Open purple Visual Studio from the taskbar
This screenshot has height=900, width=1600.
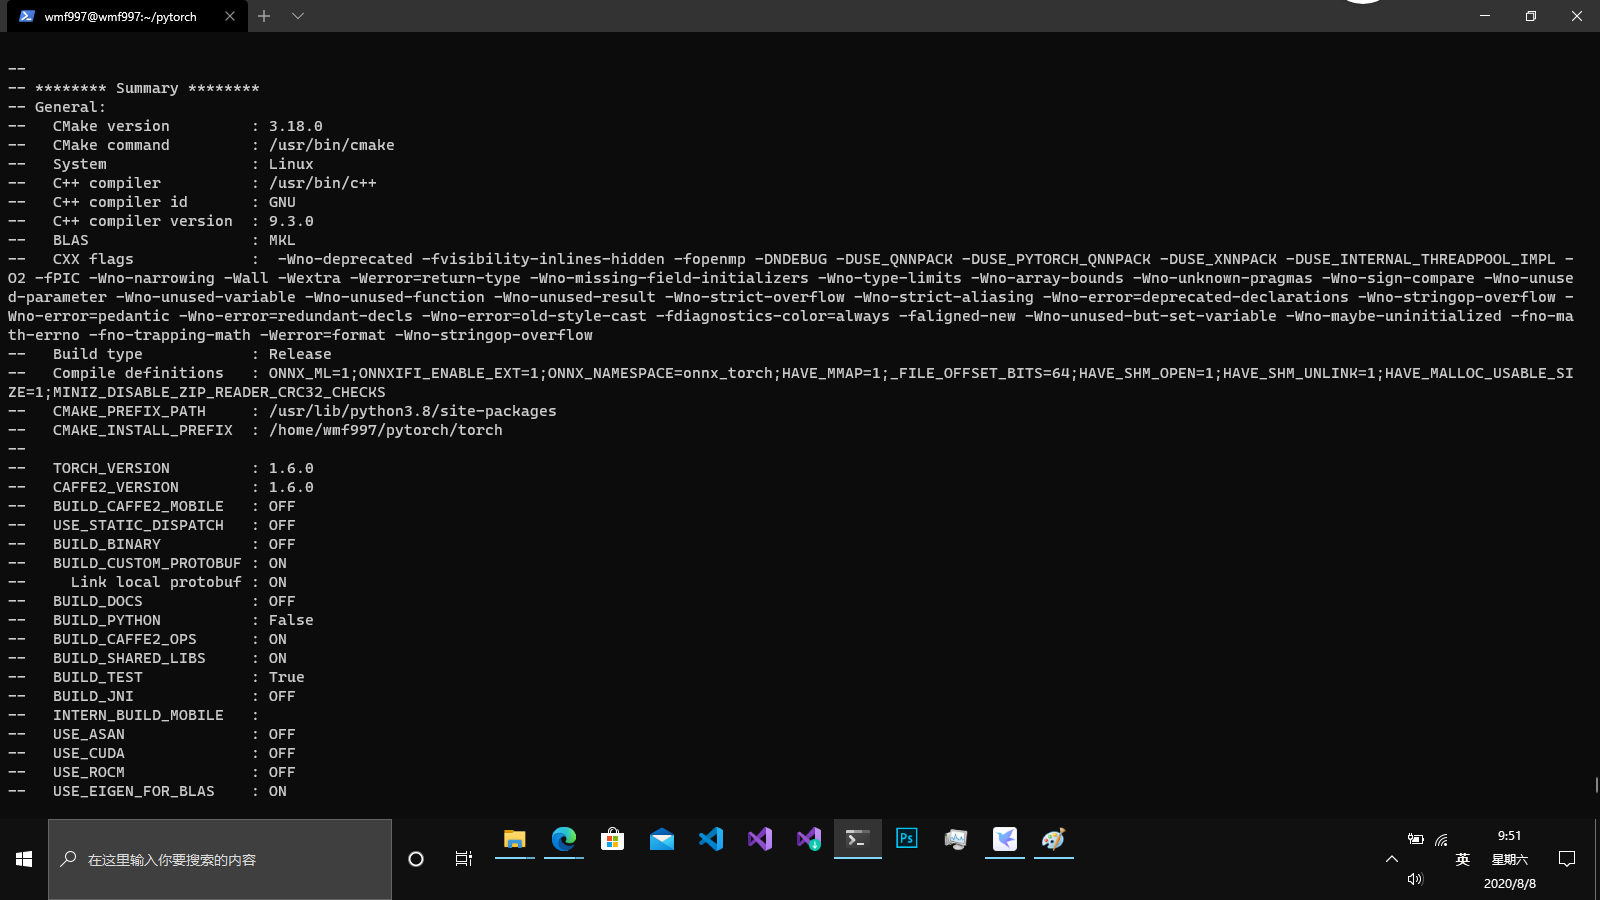point(760,839)
